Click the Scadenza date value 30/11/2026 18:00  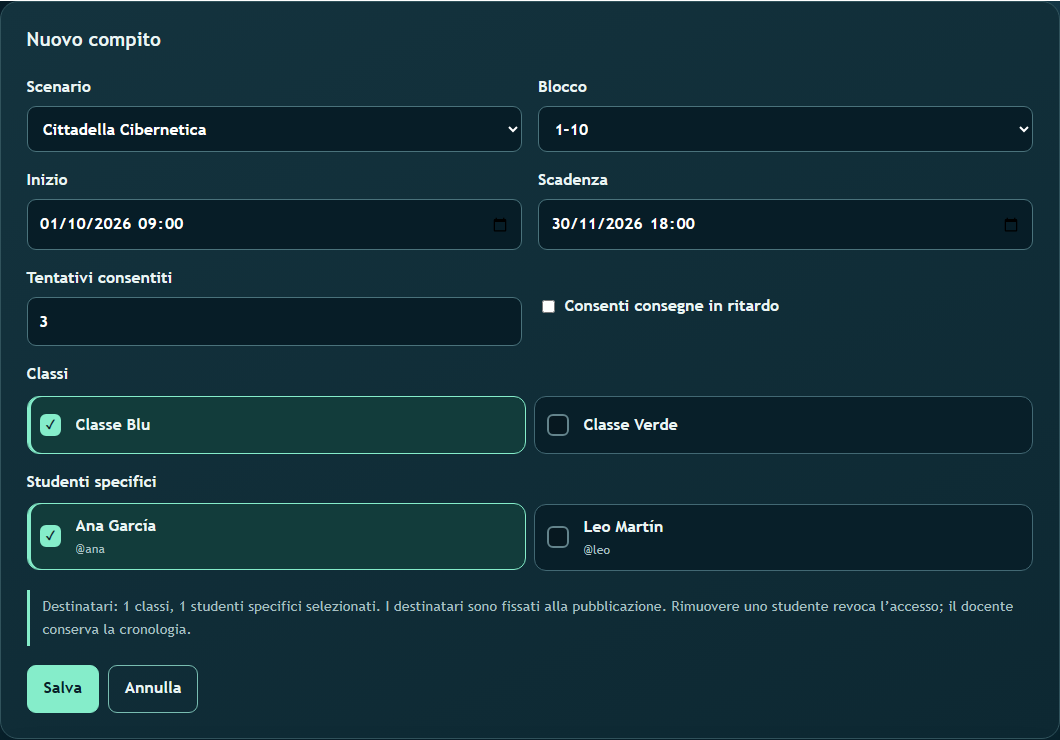tap(623, 224)
